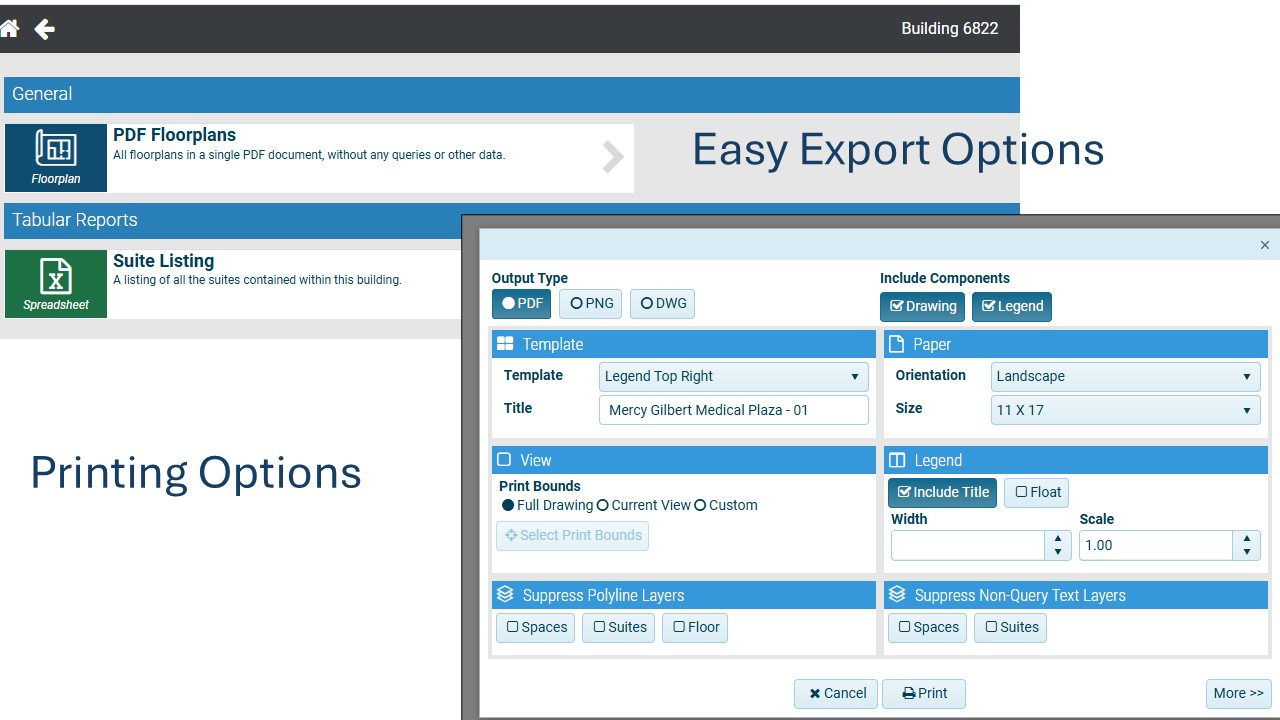Suppress Suites non-query text layer

[x=1010, y=628]
